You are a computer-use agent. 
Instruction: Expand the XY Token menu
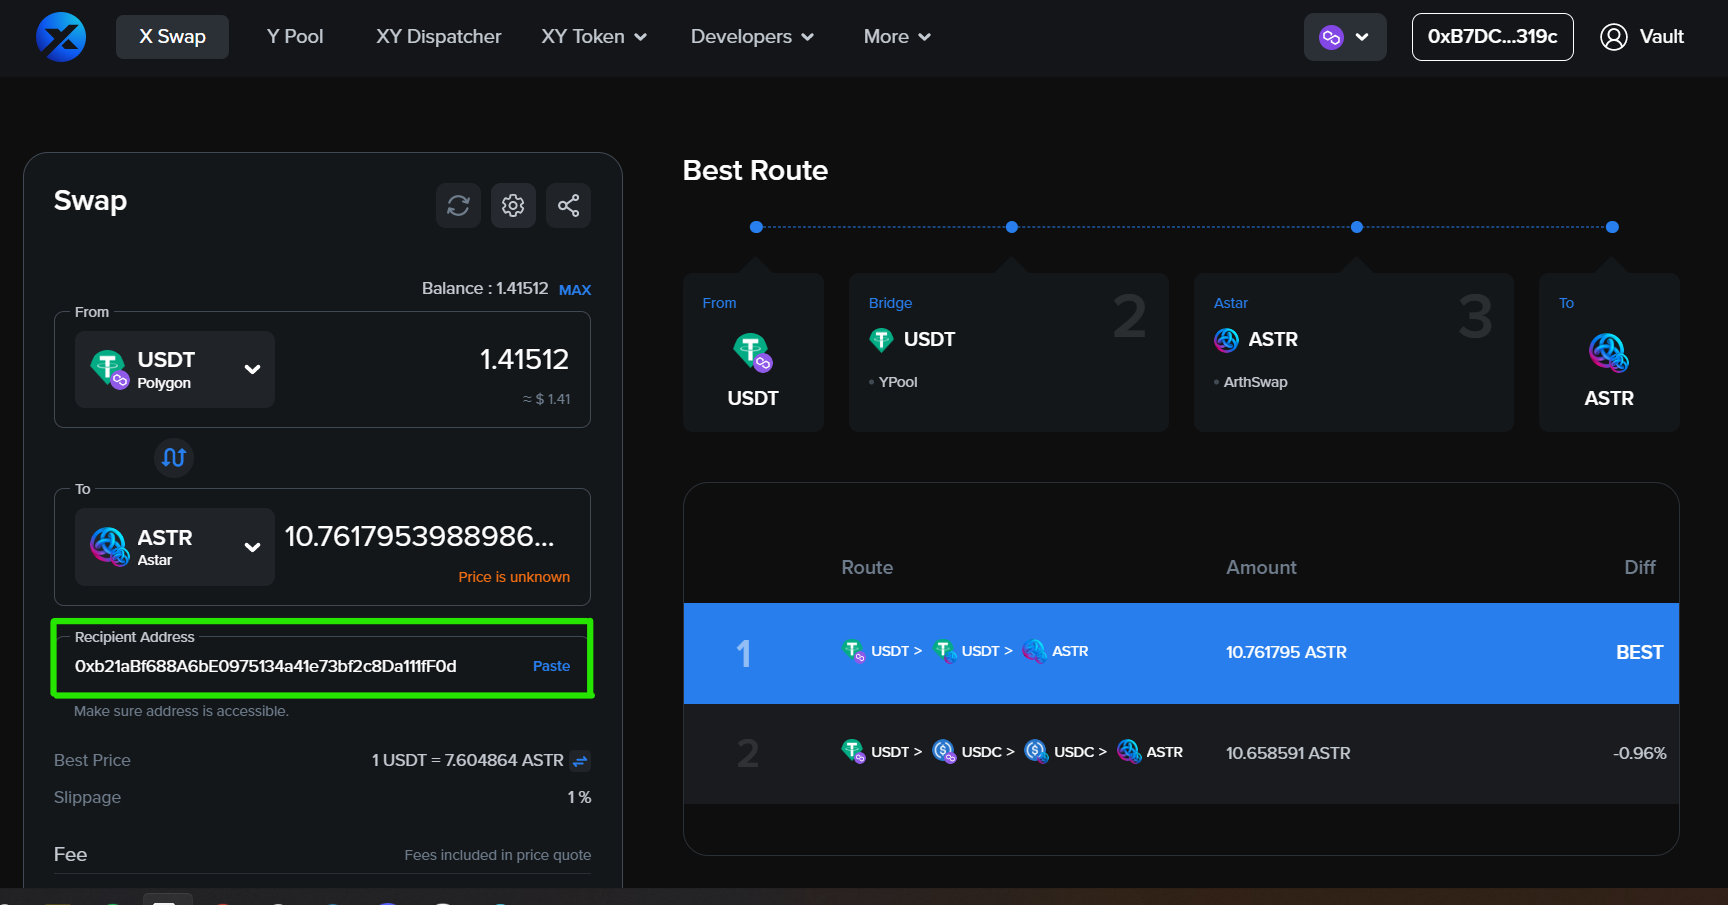(x=594, y=37)
